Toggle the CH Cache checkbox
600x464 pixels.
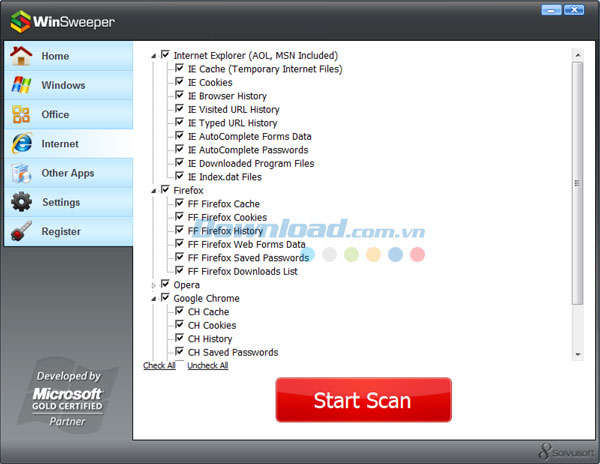179,311
